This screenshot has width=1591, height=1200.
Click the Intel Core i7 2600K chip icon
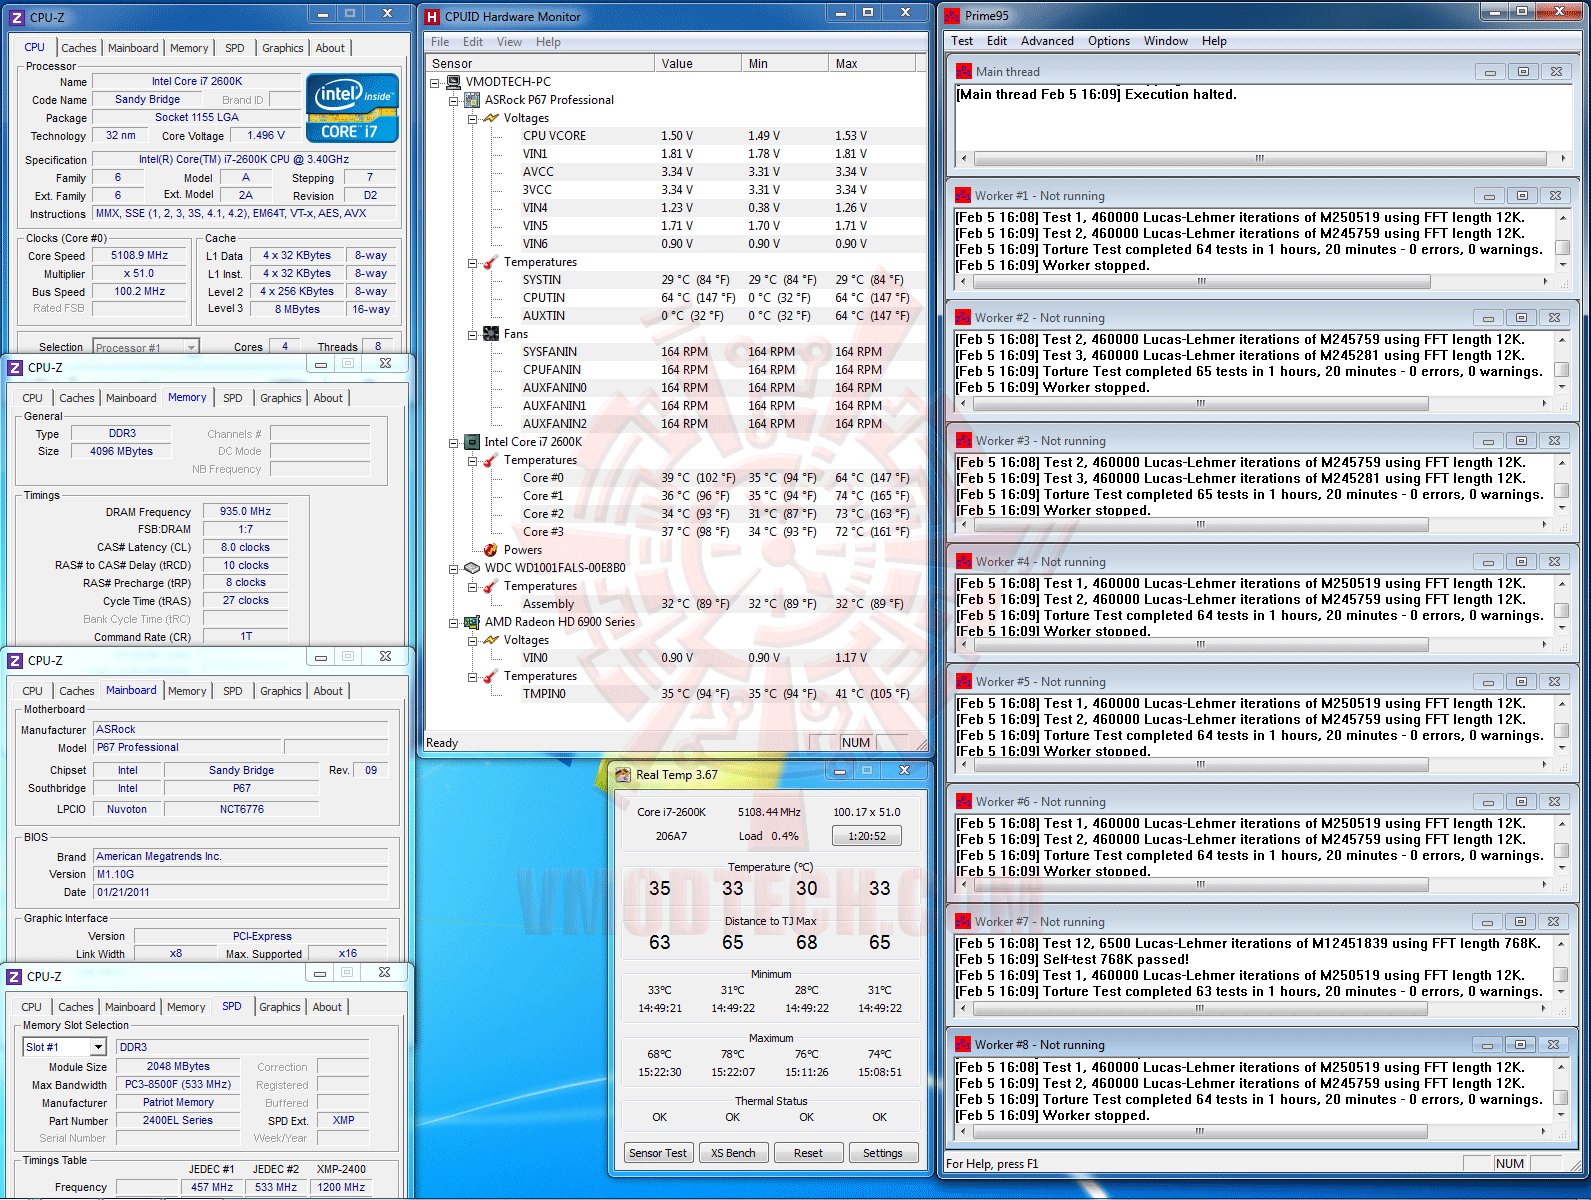(472, 442)
